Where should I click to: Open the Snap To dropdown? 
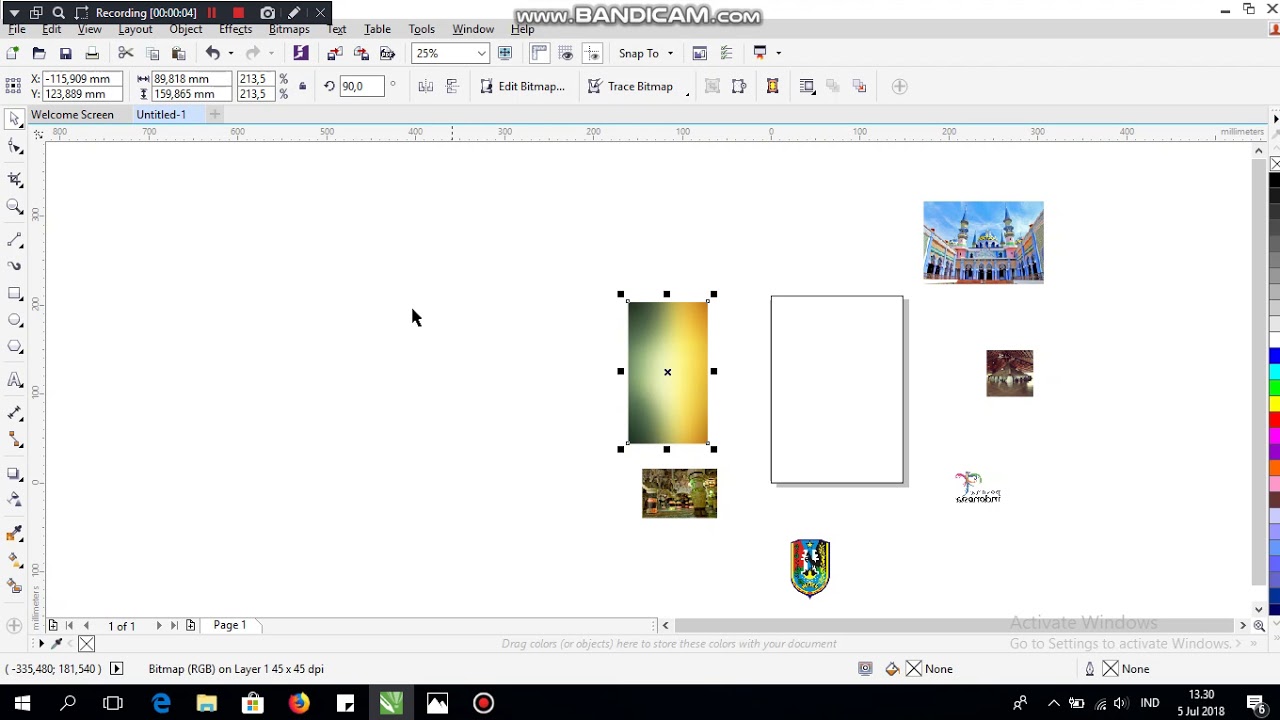point(646,53)
